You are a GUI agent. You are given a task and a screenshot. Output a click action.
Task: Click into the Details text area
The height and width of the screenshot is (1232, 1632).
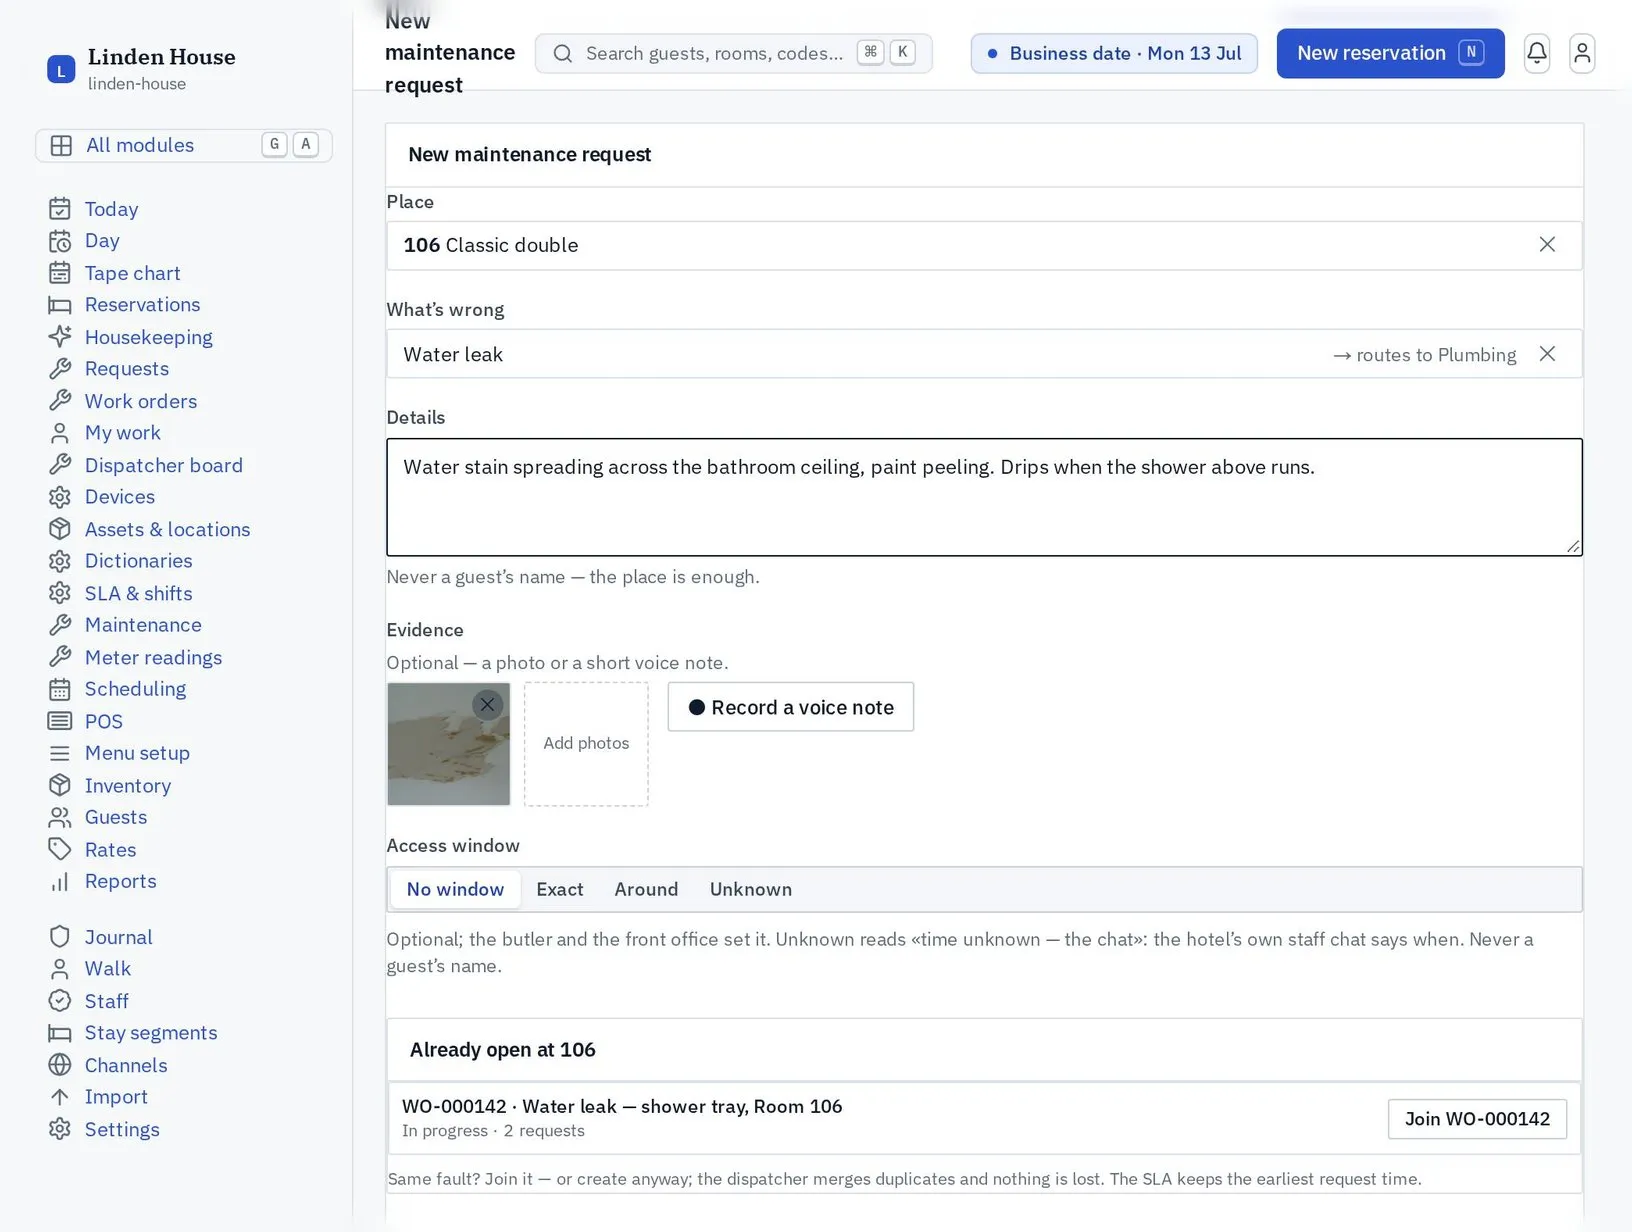coord(984,497)
